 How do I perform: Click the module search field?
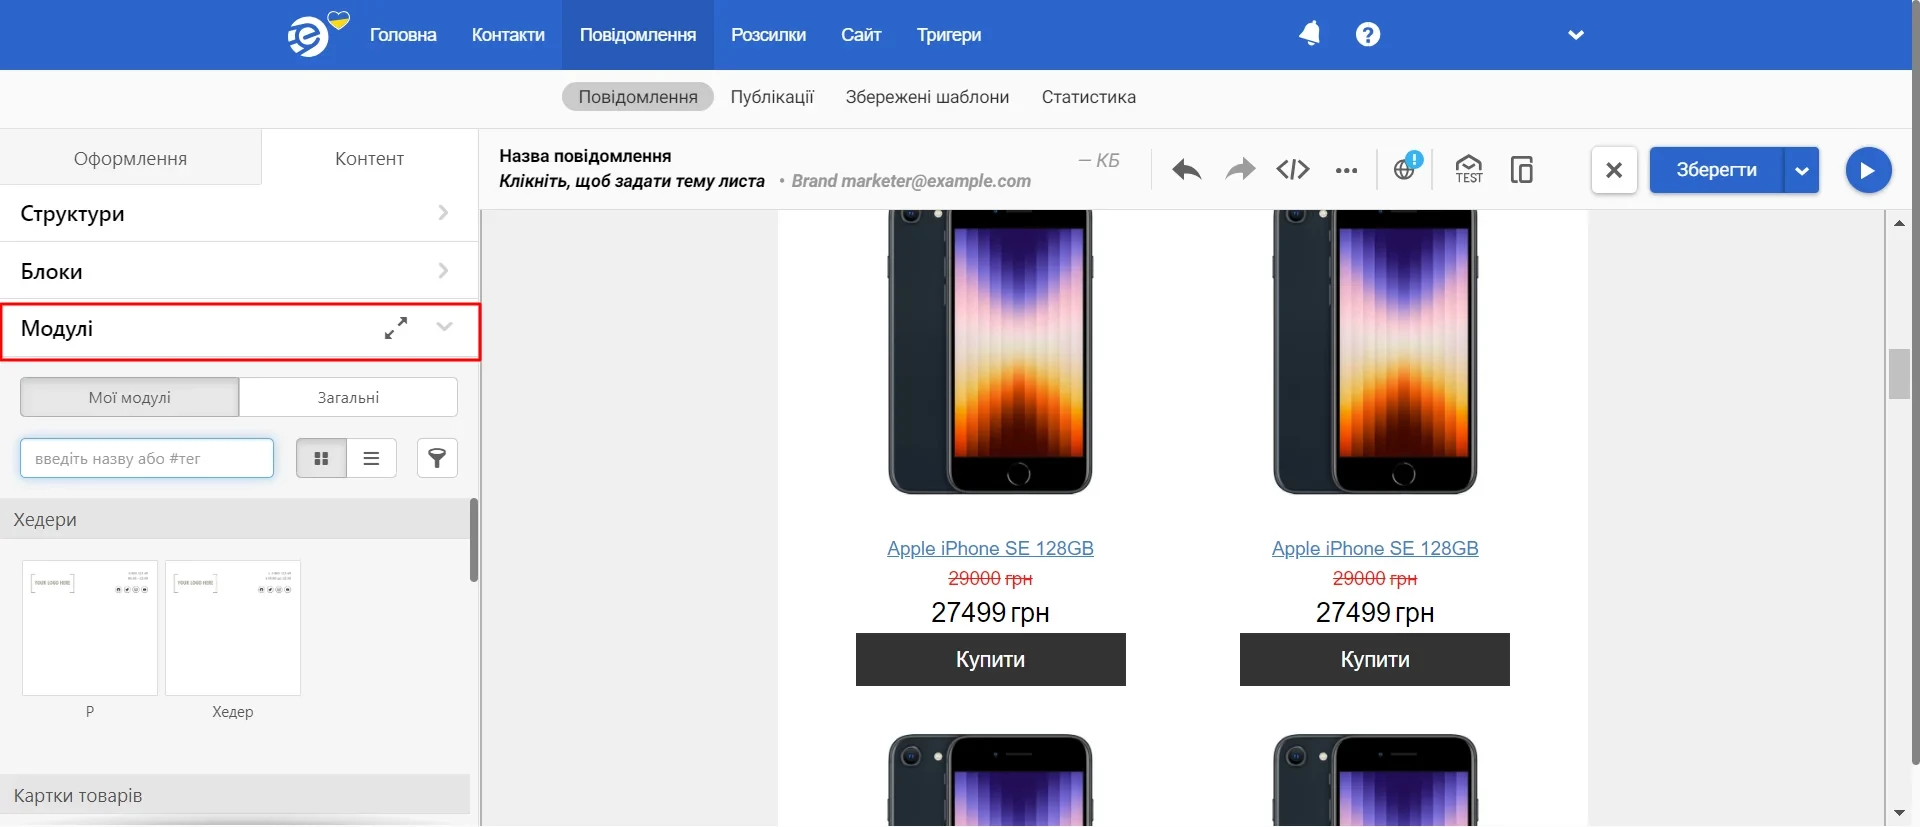coord(147,458)
